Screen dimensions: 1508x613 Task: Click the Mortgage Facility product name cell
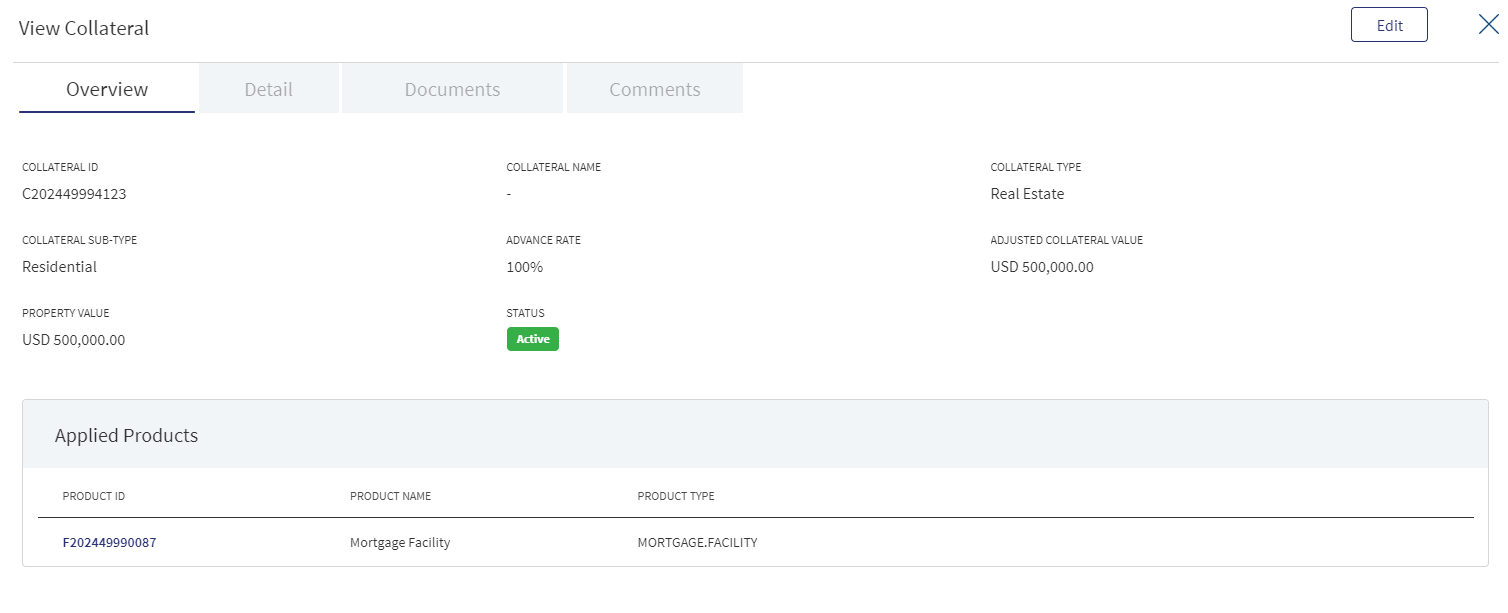click(x=400, y=543)
